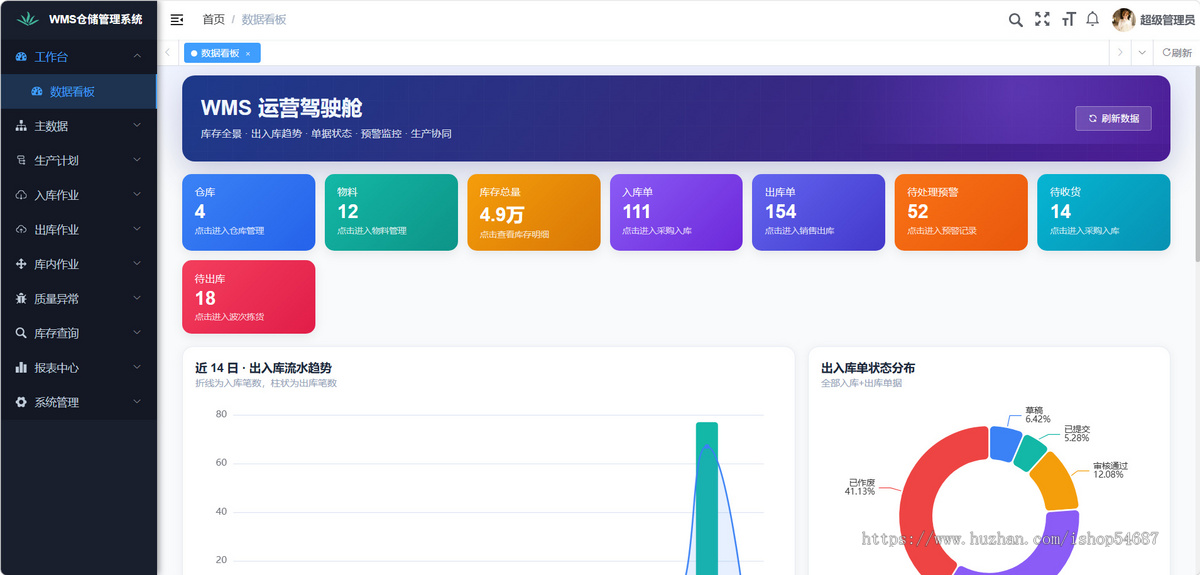This screenshot has width=1200, height=575.
Task: Click the 入库作业 cloud icon
Action: click(x=21, y=195)
